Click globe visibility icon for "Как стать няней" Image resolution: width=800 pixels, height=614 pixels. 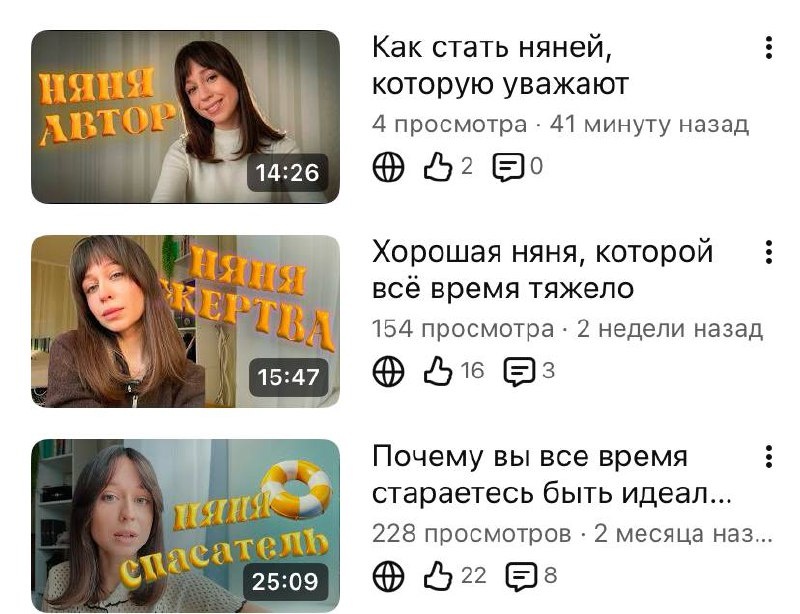388,166
